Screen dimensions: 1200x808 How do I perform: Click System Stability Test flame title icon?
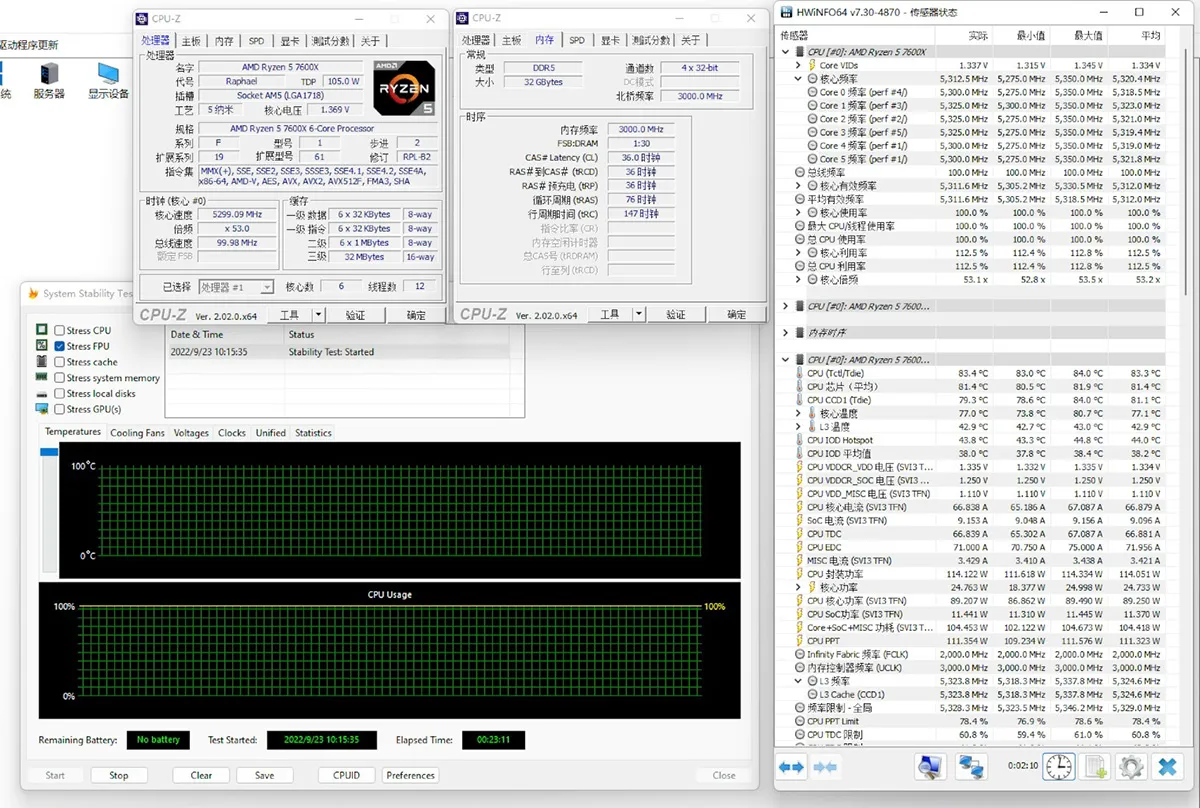33,294
